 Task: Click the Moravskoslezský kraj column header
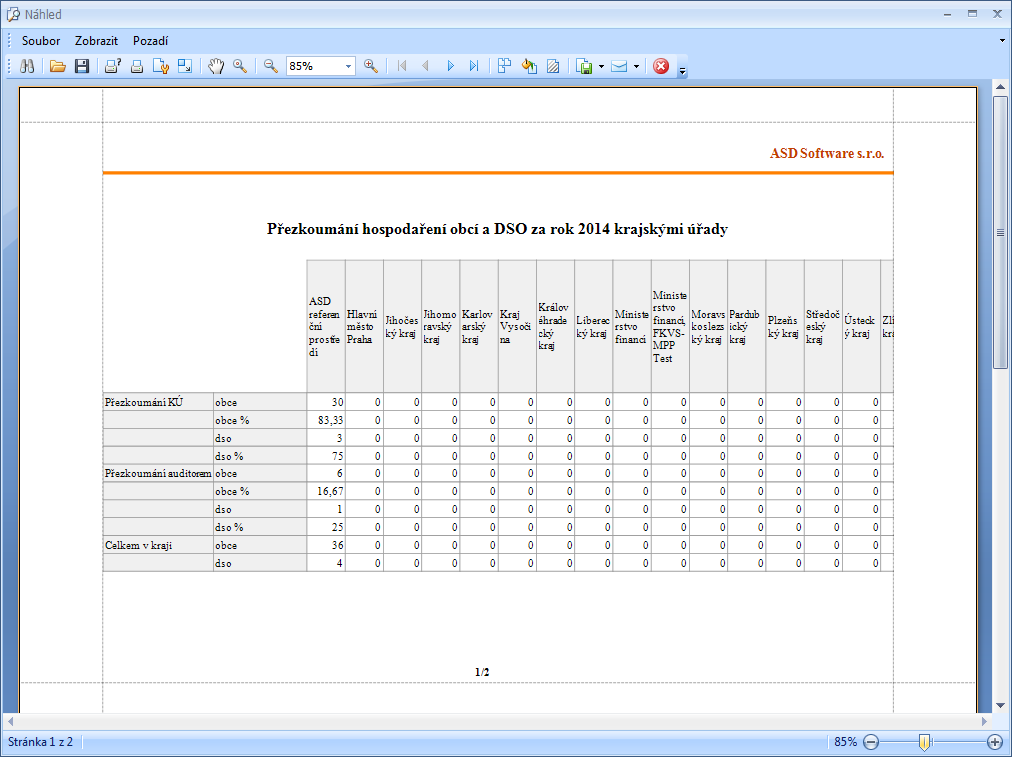[x=708, y=327]
